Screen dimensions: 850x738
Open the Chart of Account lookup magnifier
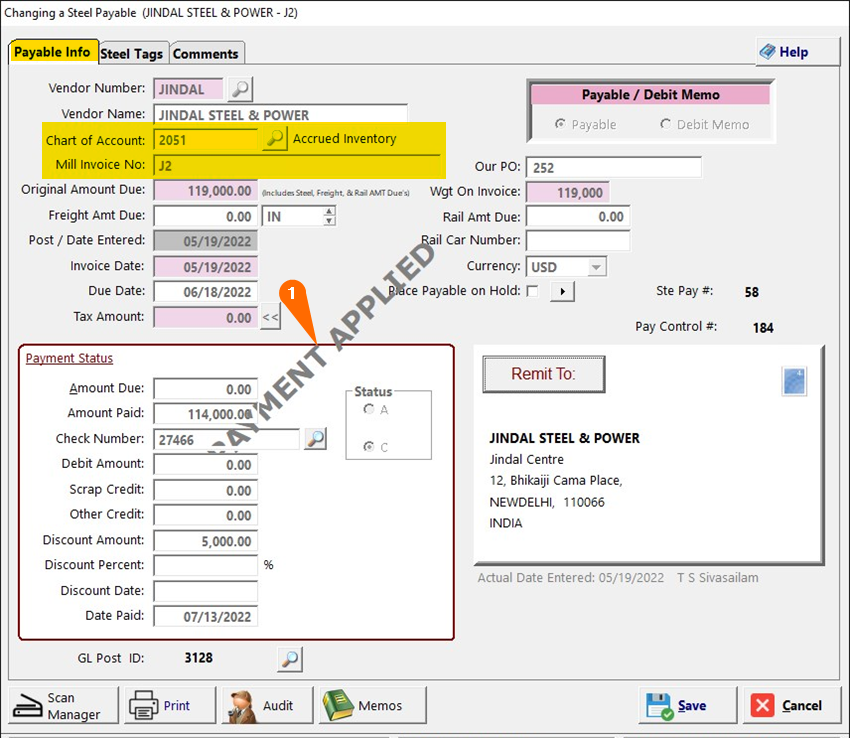pos(275,139)
